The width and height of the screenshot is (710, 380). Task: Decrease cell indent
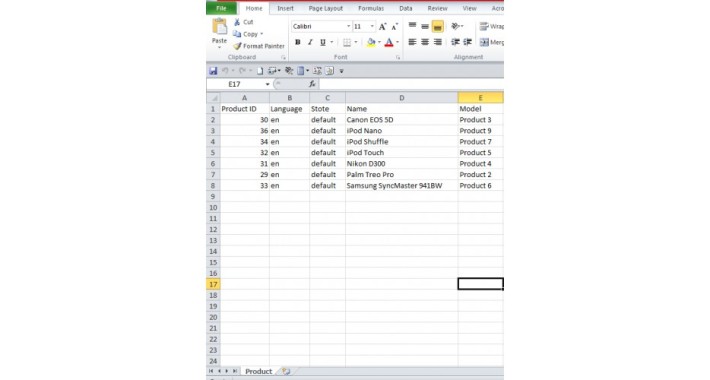click(x=455, y=42)
